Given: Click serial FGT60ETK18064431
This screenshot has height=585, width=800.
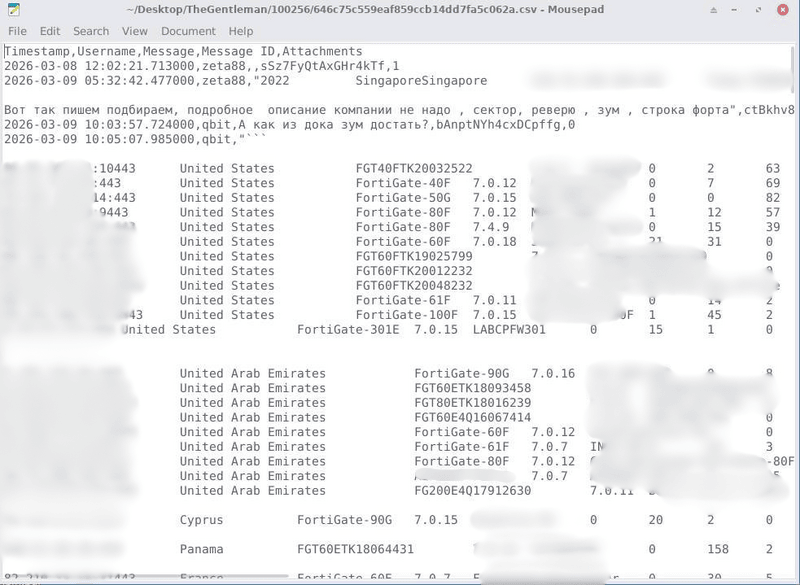Looking at the screenshot, I should click(x=355, y=549).
